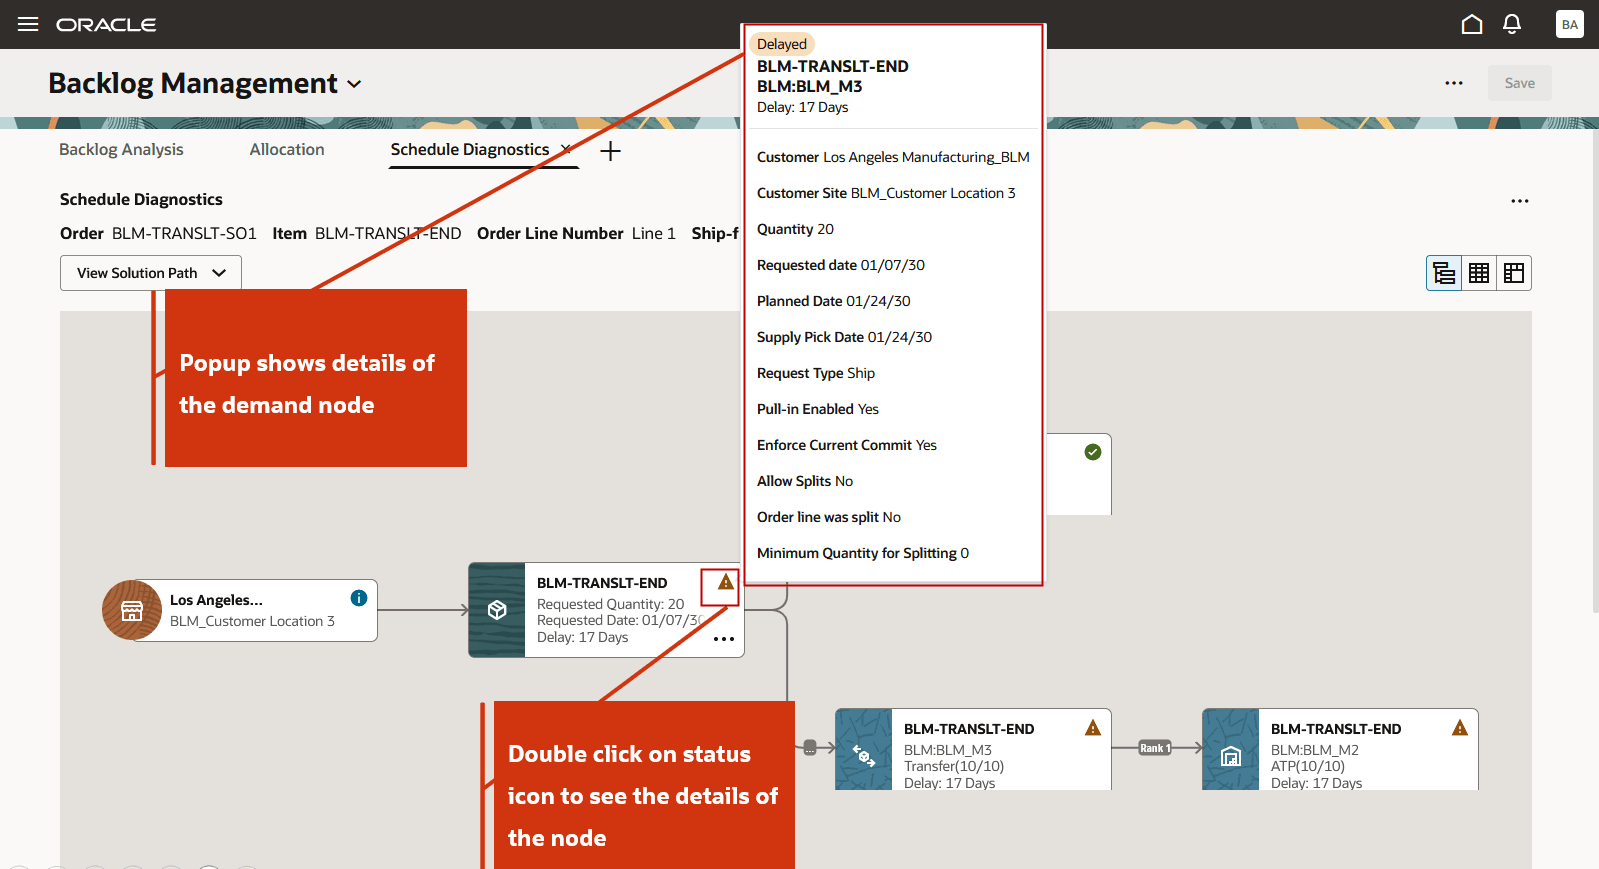Select warehouse icon on BLM_M2 node

click(x=1231, y=755)
